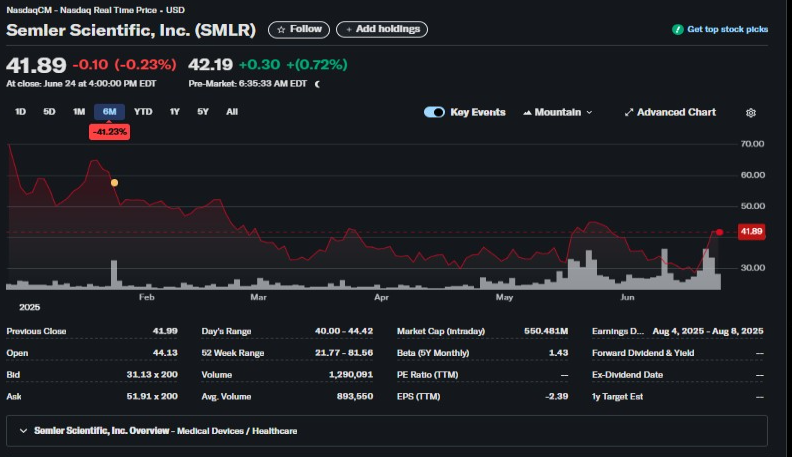Click the Forward Dividend & Yield label
The width and height of the screenshot is (792, 457).
[643, 353]
